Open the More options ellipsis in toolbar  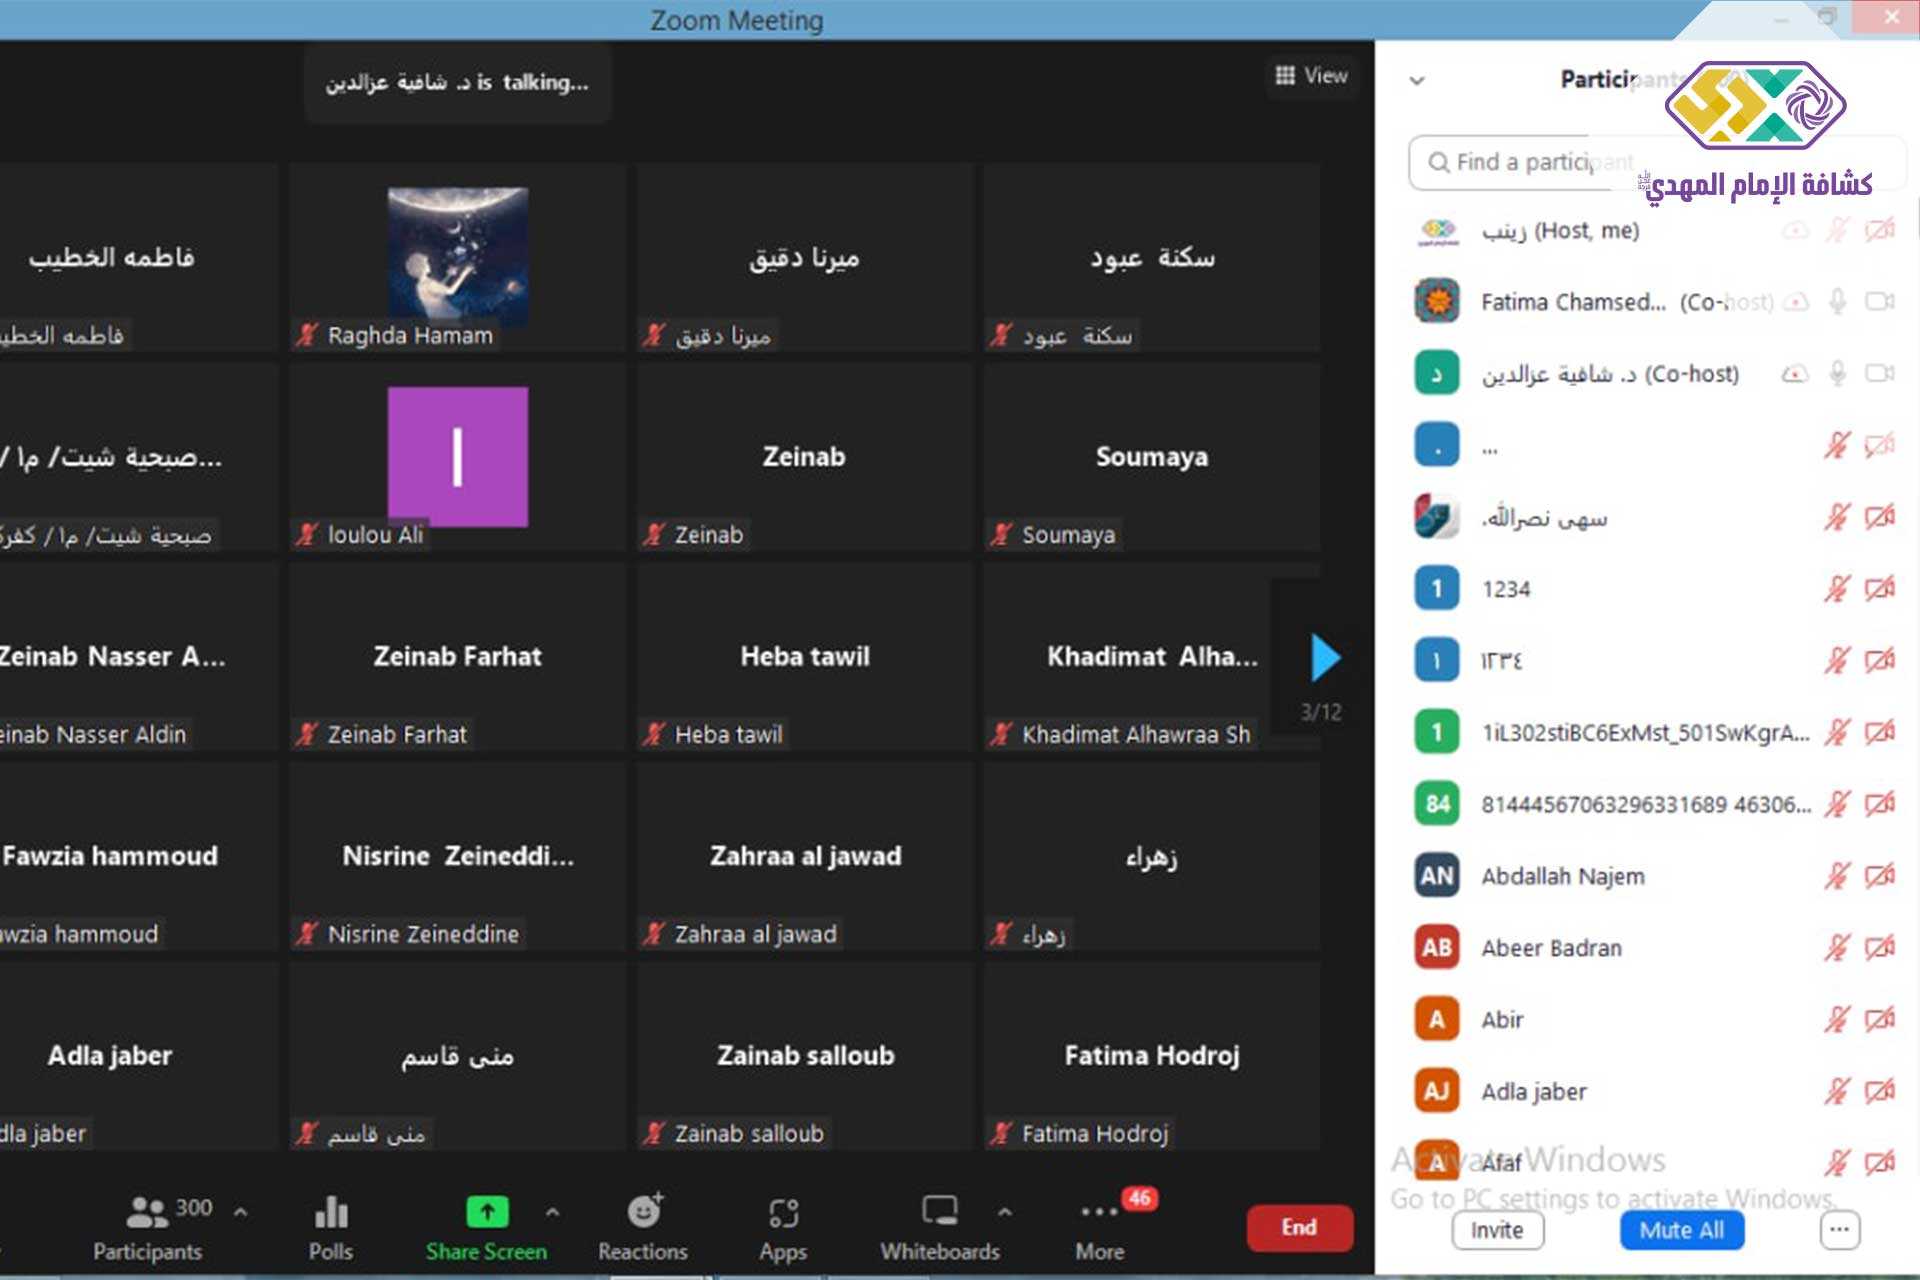point(1099,1212)
